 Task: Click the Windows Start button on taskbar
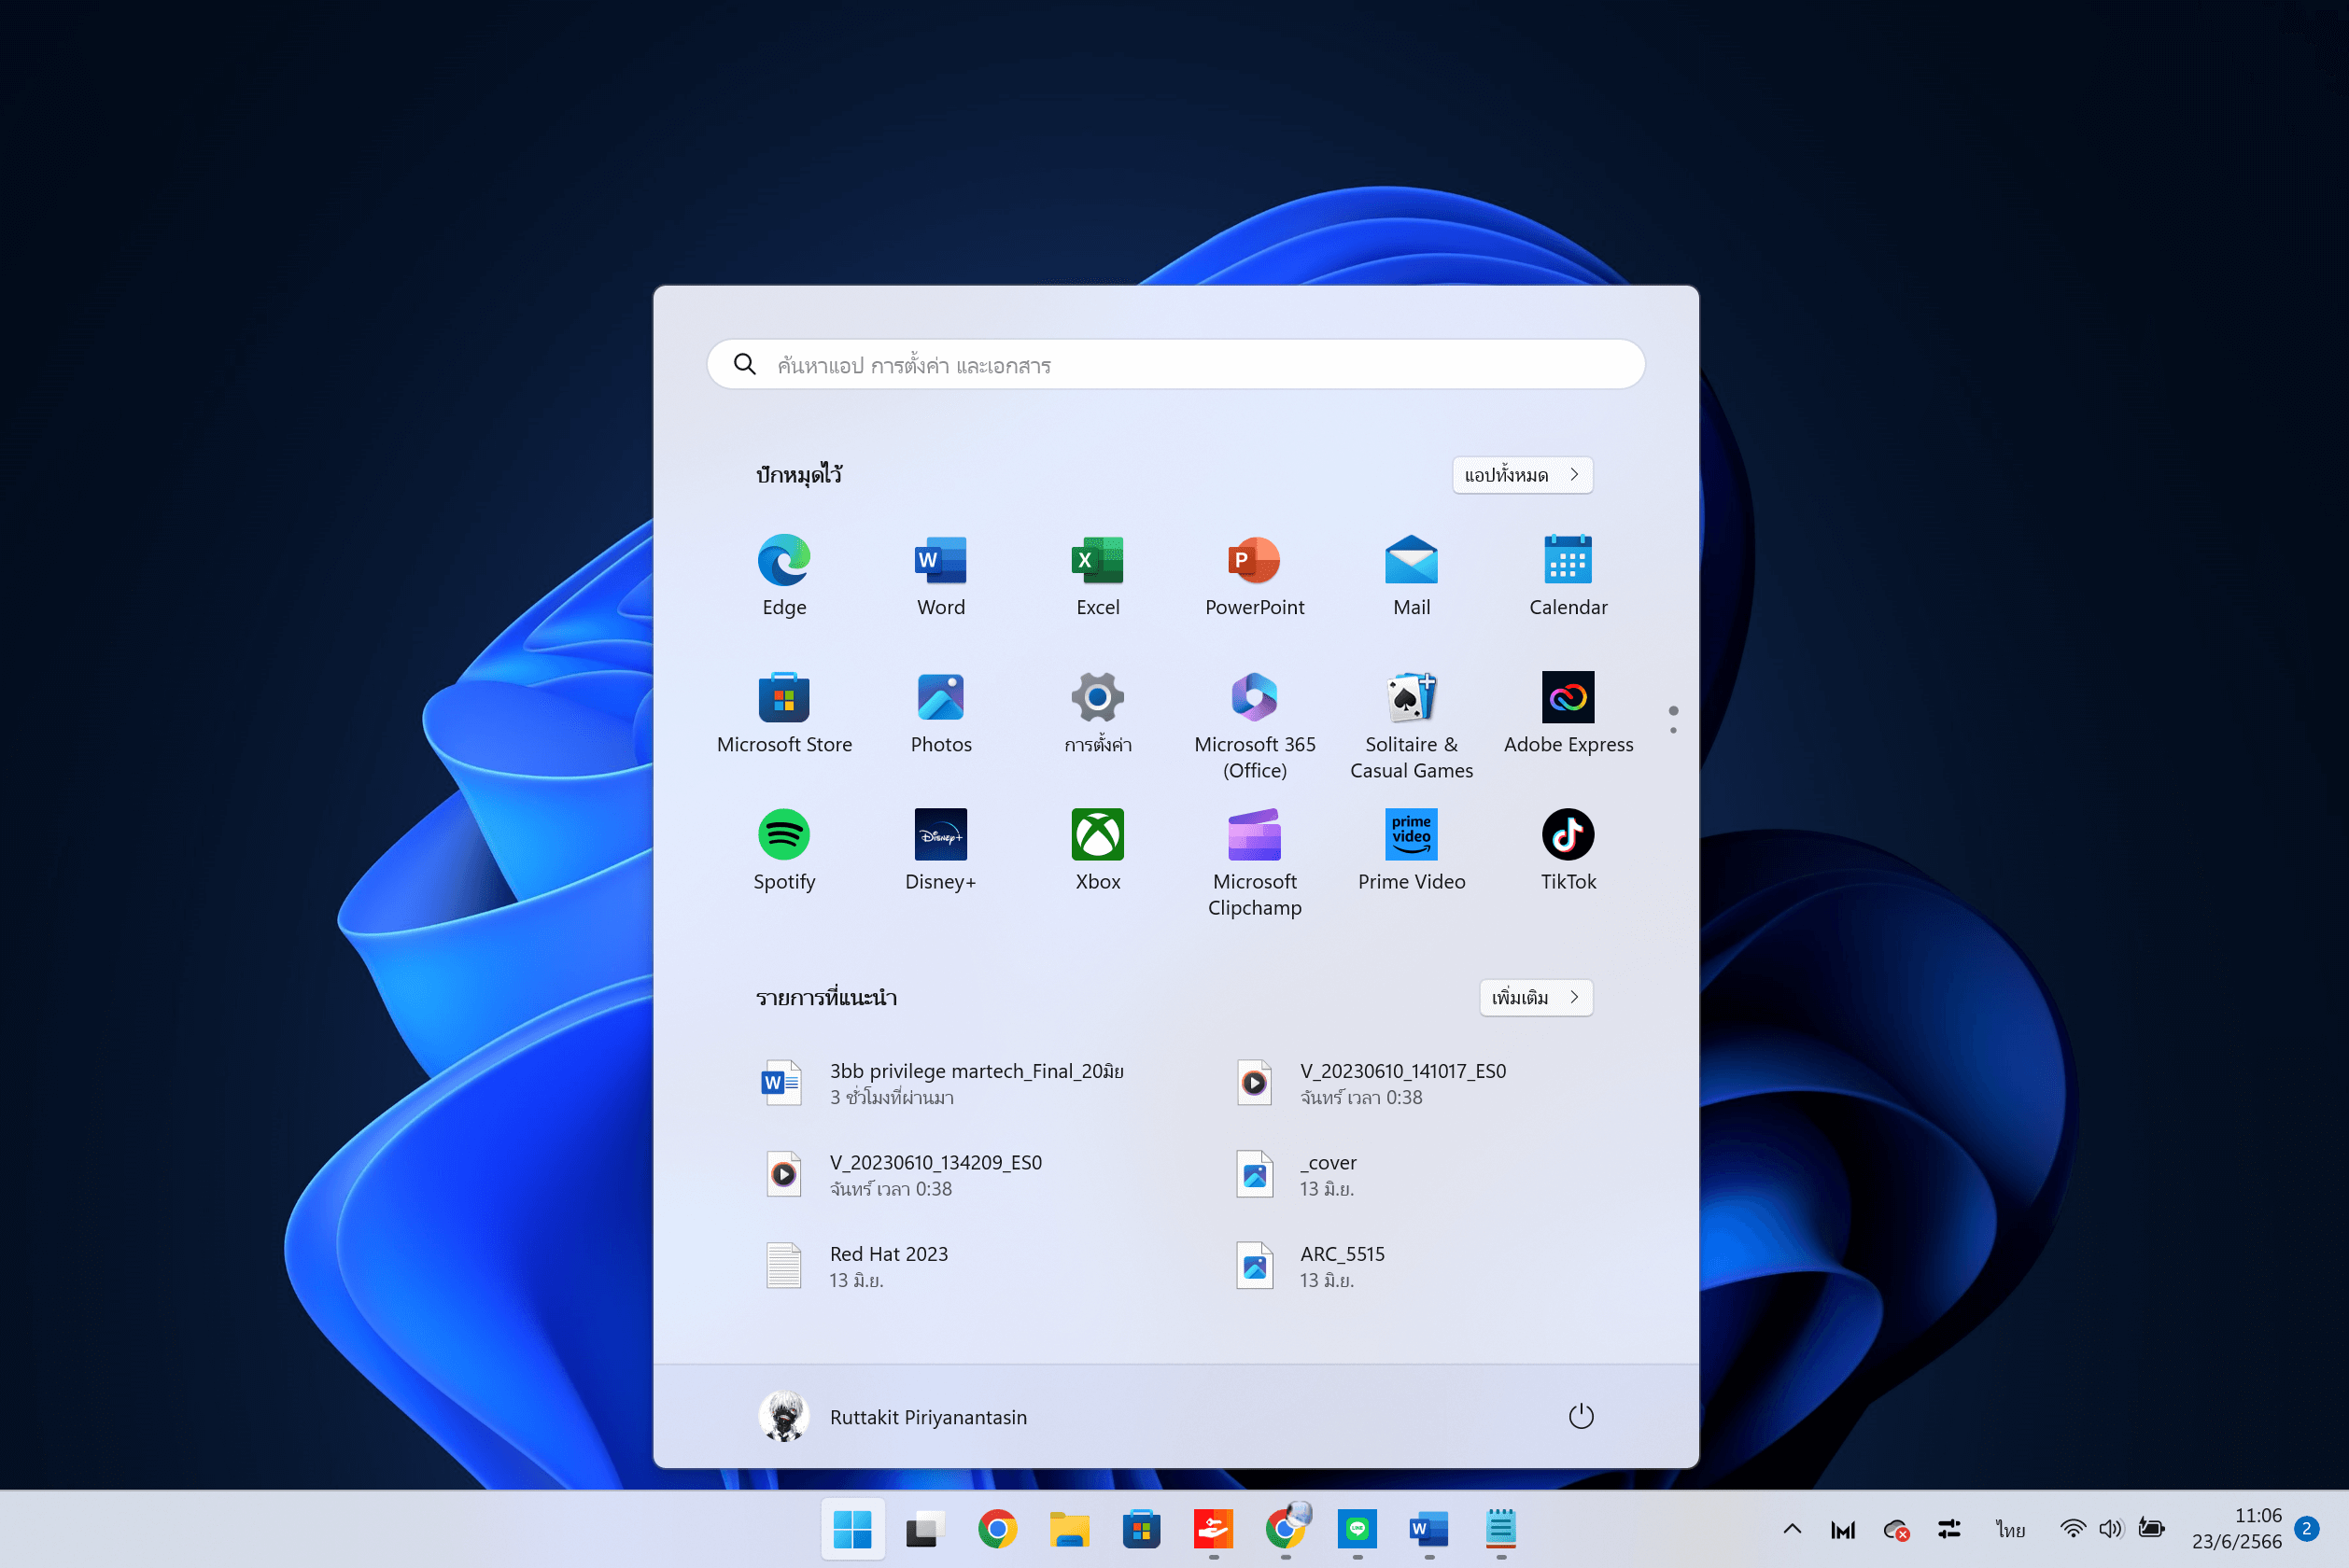tap(853, 1528)
